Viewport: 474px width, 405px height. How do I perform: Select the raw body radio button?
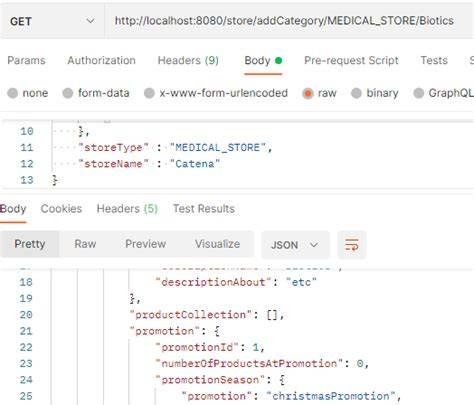click(320, 93)
